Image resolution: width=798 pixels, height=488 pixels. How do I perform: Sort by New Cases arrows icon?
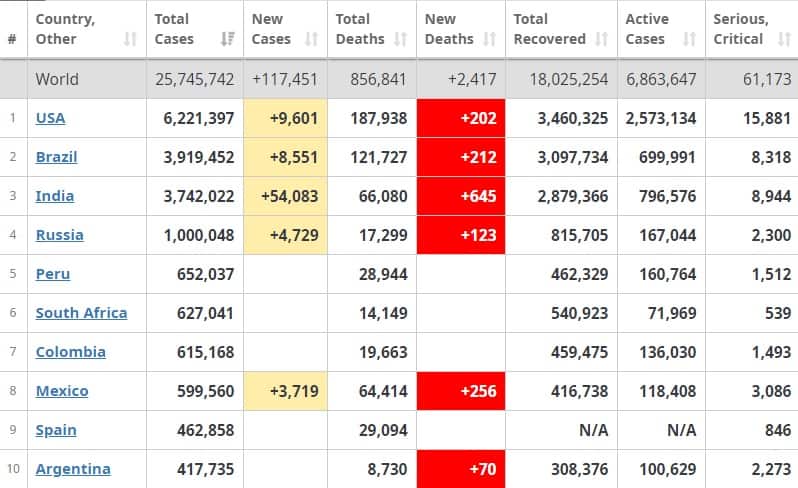coord(311,39)
